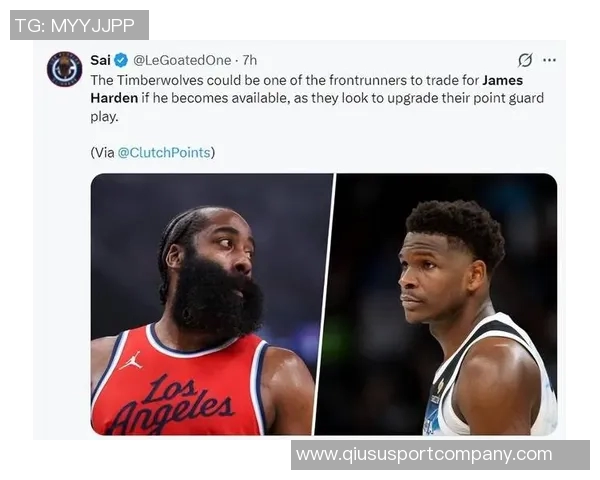The width and height of the screenshot is (600, 480).
Task: Open the left photo with red Clippers jersey
Action: coord(210,304)
